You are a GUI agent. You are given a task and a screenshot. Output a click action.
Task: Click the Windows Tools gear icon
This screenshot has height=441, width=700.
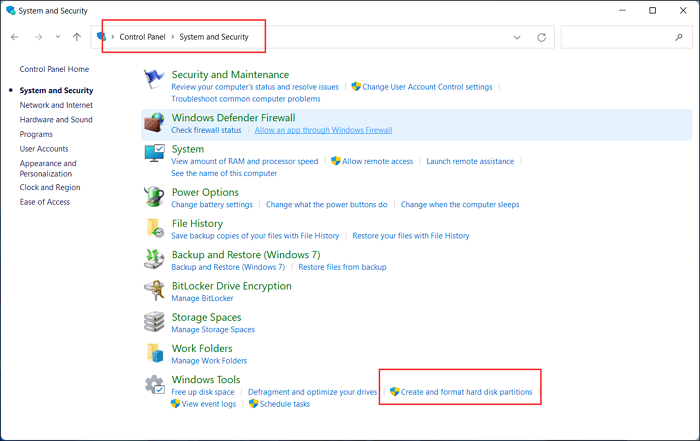pos(155,384)
